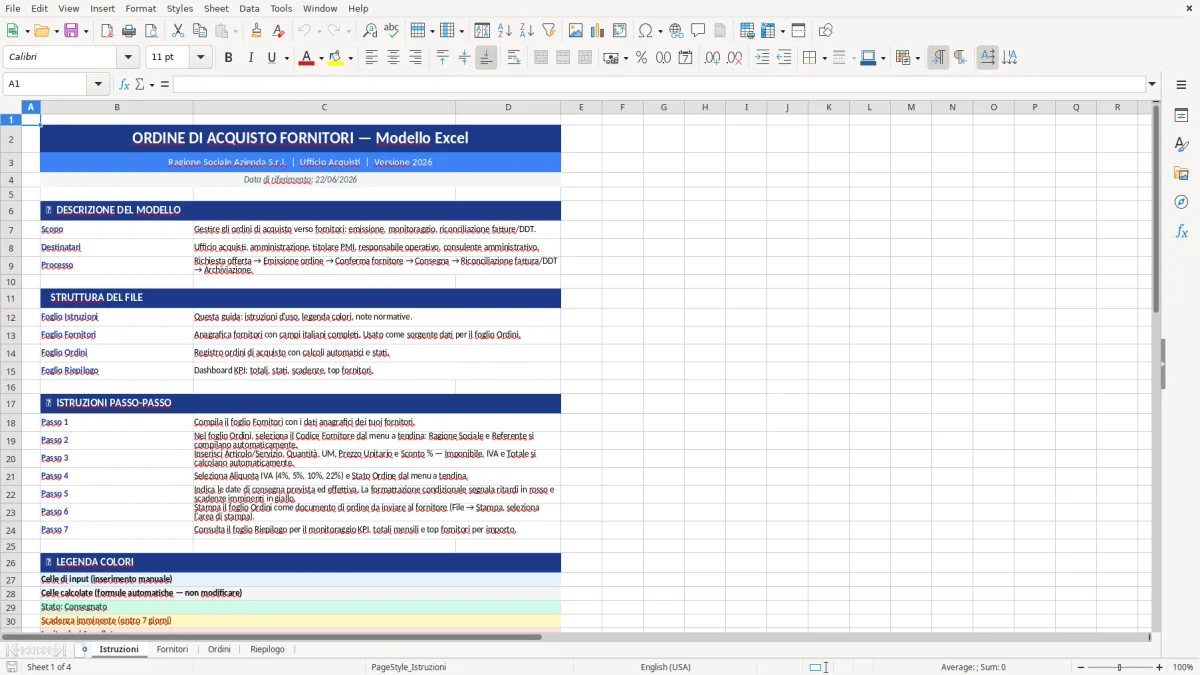Select column D header
This screenshot has height=675, width=1200.
point(508,107)
